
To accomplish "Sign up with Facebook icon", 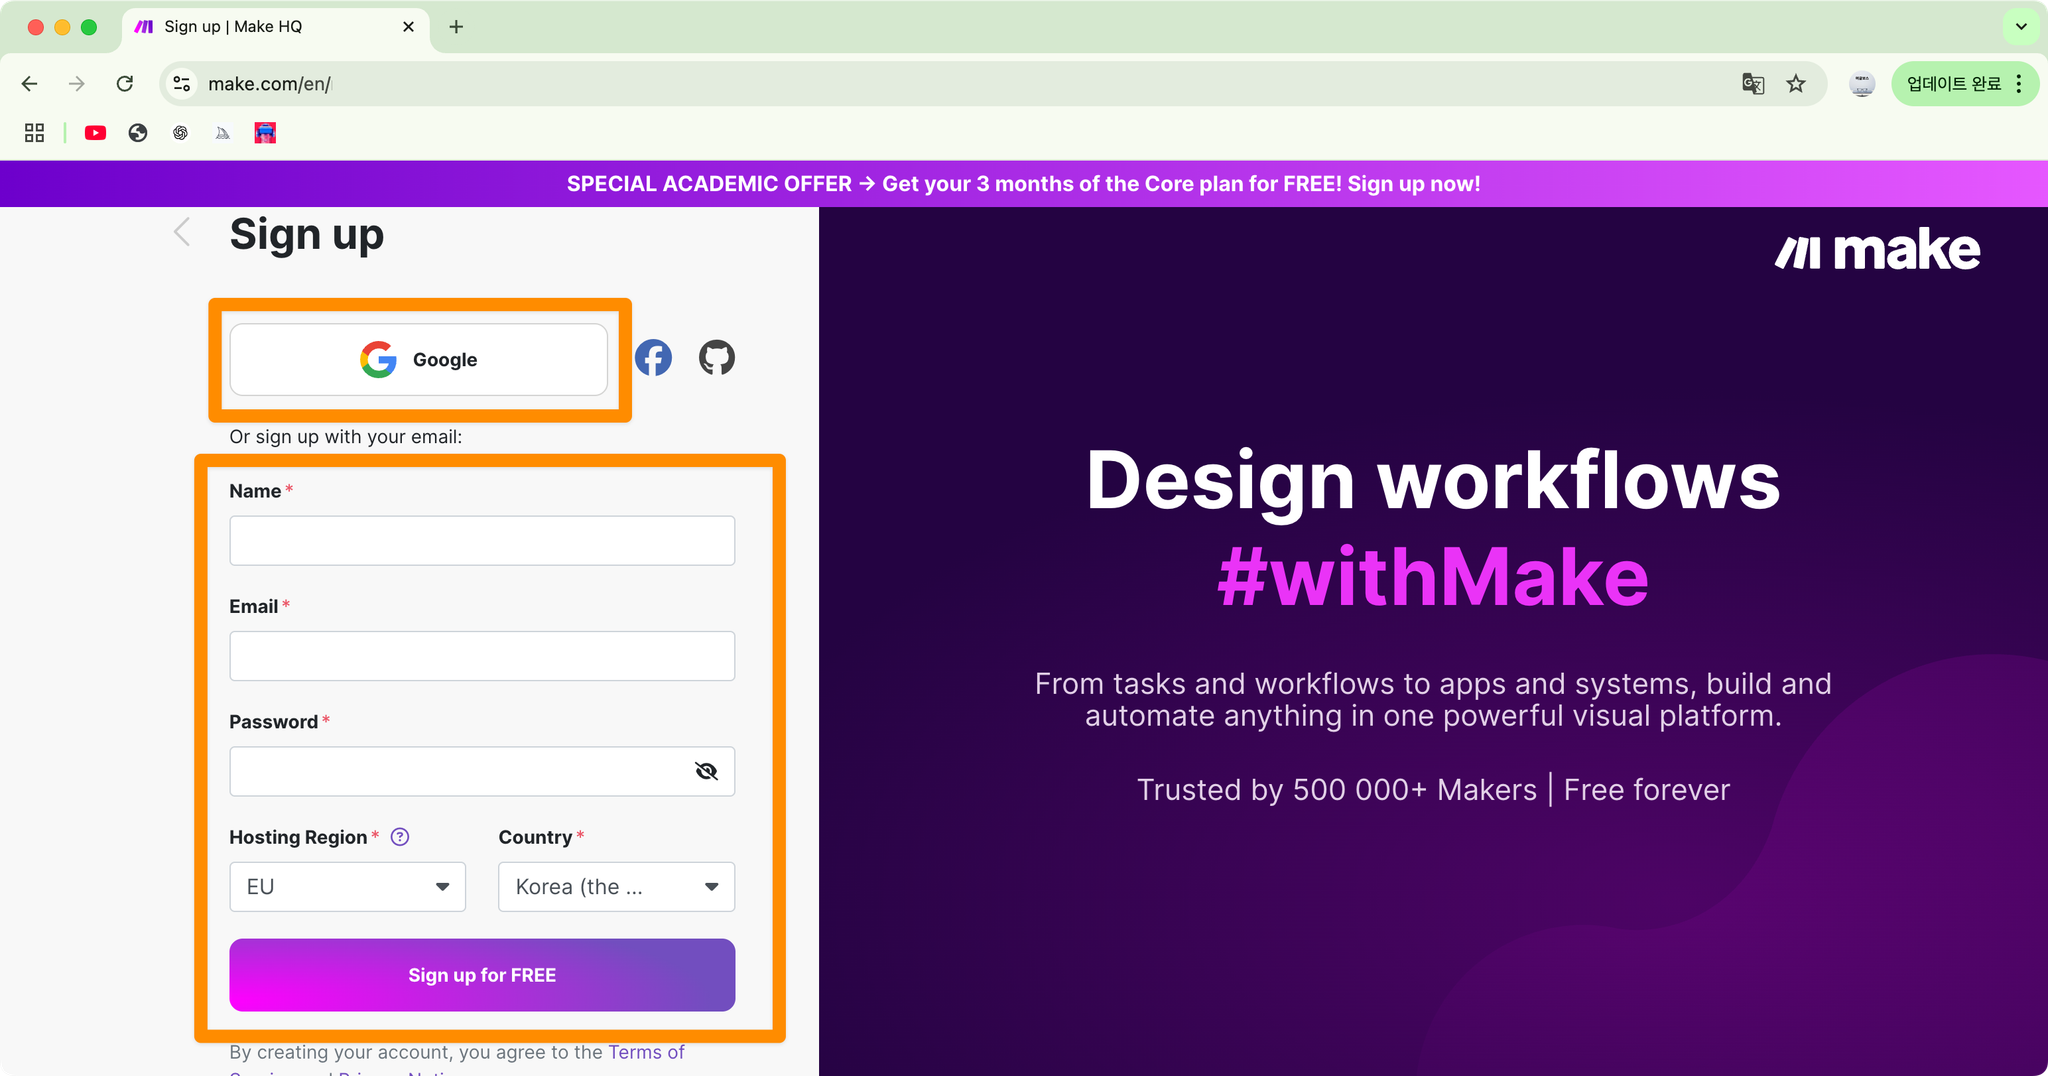I will tap(653, 358).
